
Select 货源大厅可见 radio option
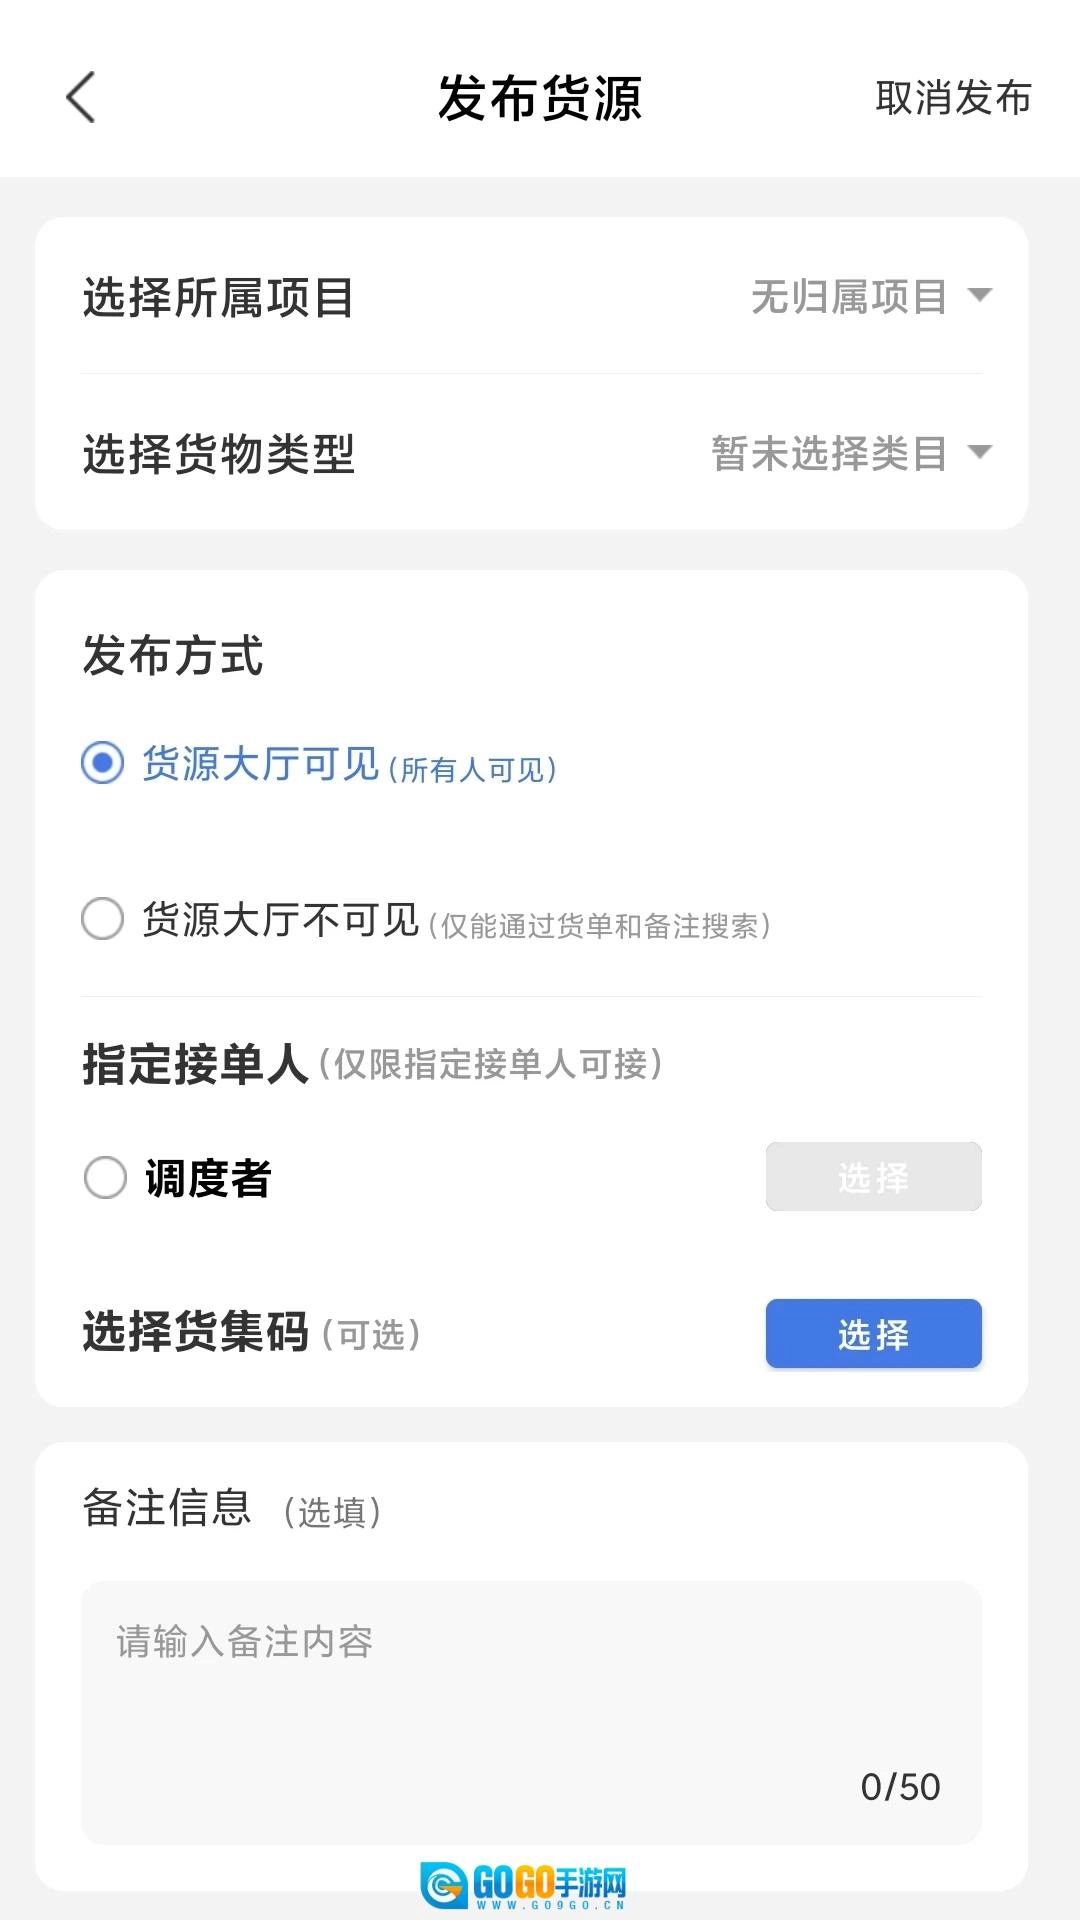coord(103,763)
